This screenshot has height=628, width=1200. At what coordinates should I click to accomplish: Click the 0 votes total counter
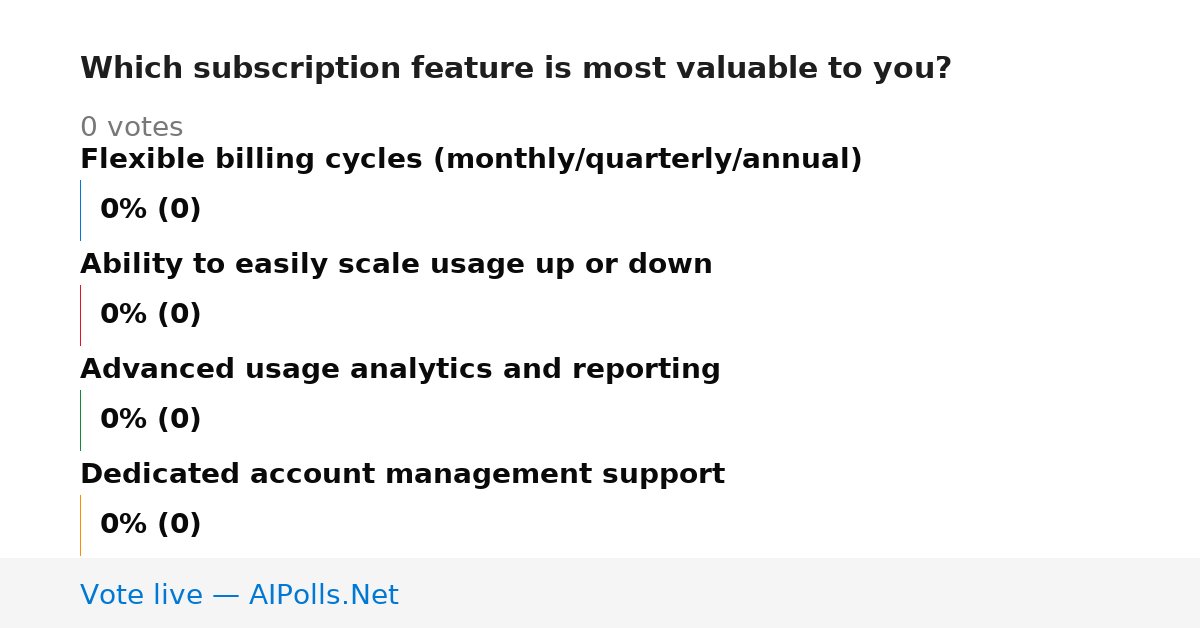click(x=131, y=128)
